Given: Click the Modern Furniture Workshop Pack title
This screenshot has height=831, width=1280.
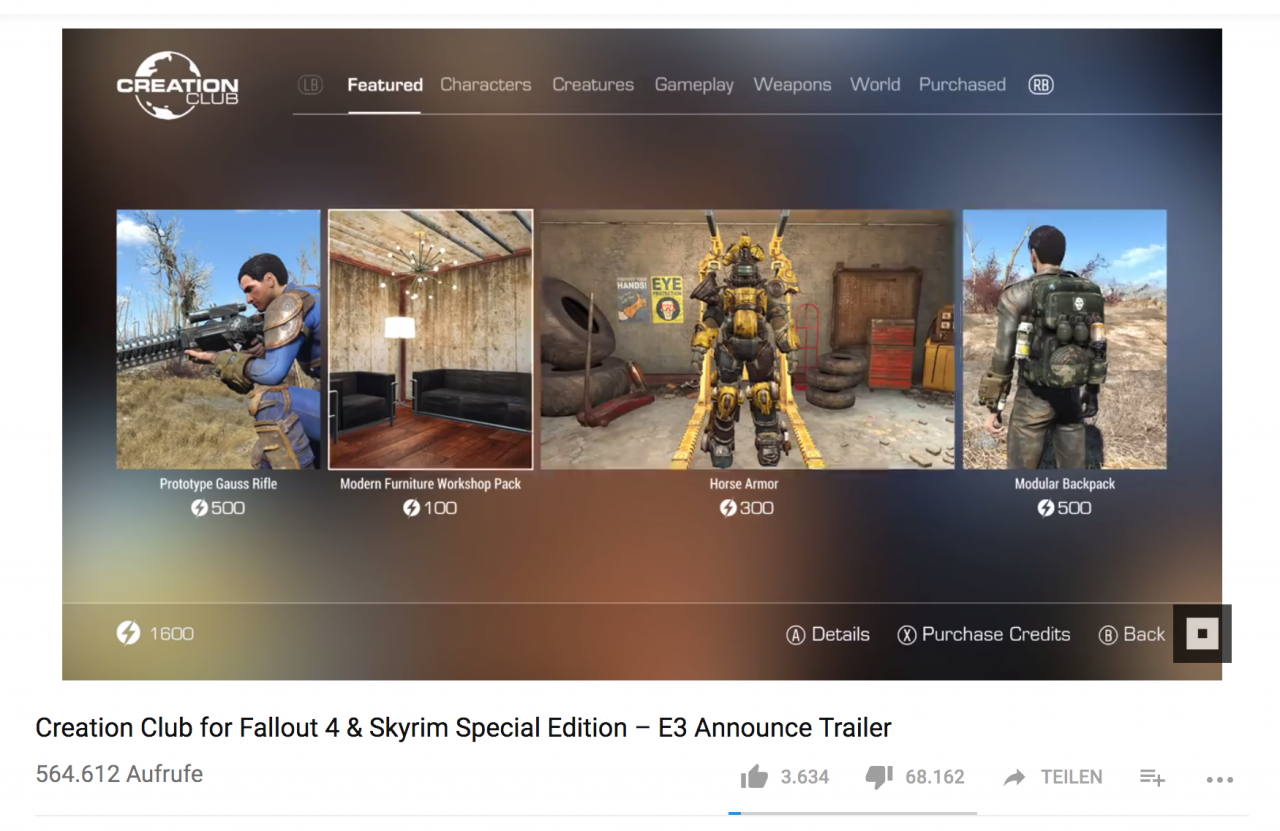Looking at the screenshot, I should point(431,484).
